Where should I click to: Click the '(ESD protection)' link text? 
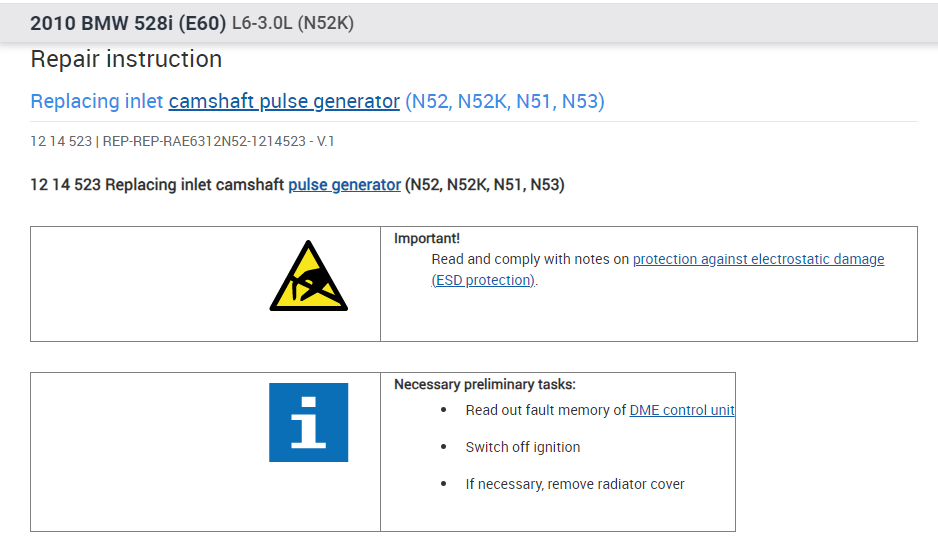pos(484,280)
